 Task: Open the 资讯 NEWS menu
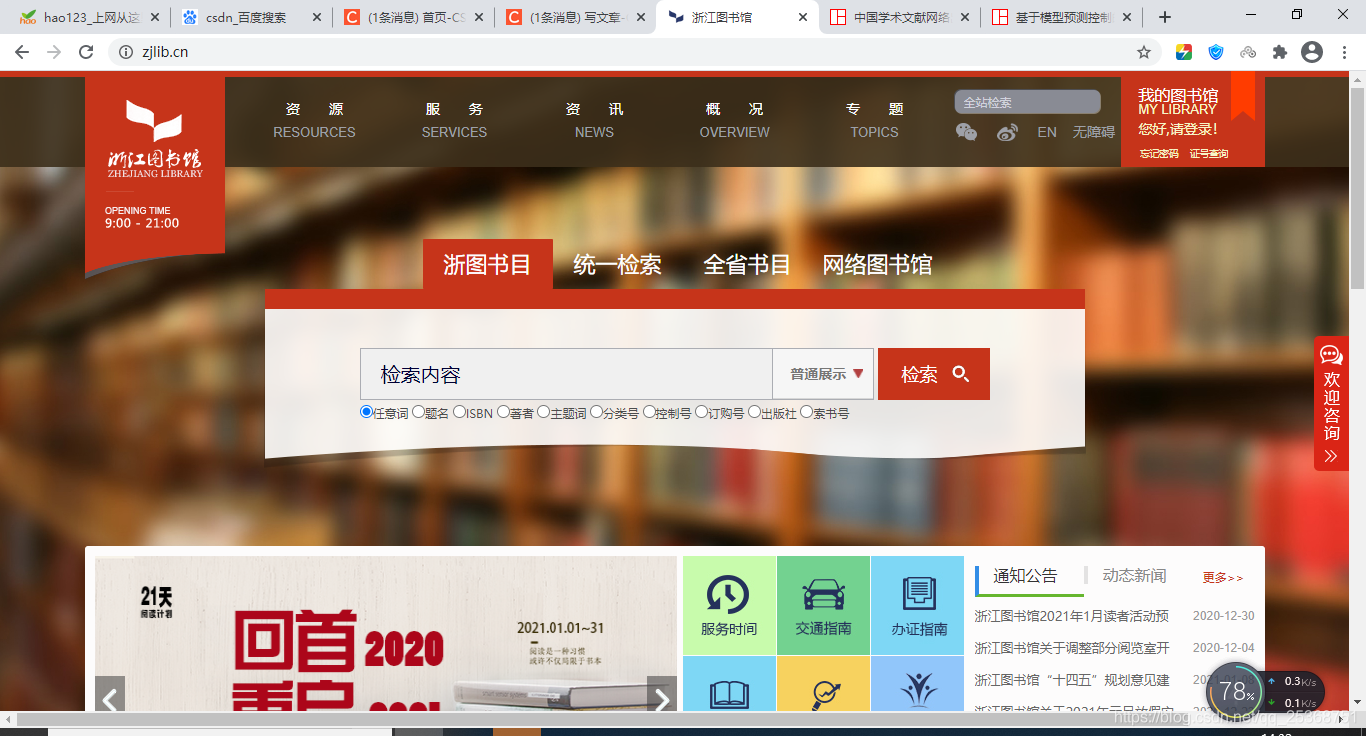[x=594, y=120]
